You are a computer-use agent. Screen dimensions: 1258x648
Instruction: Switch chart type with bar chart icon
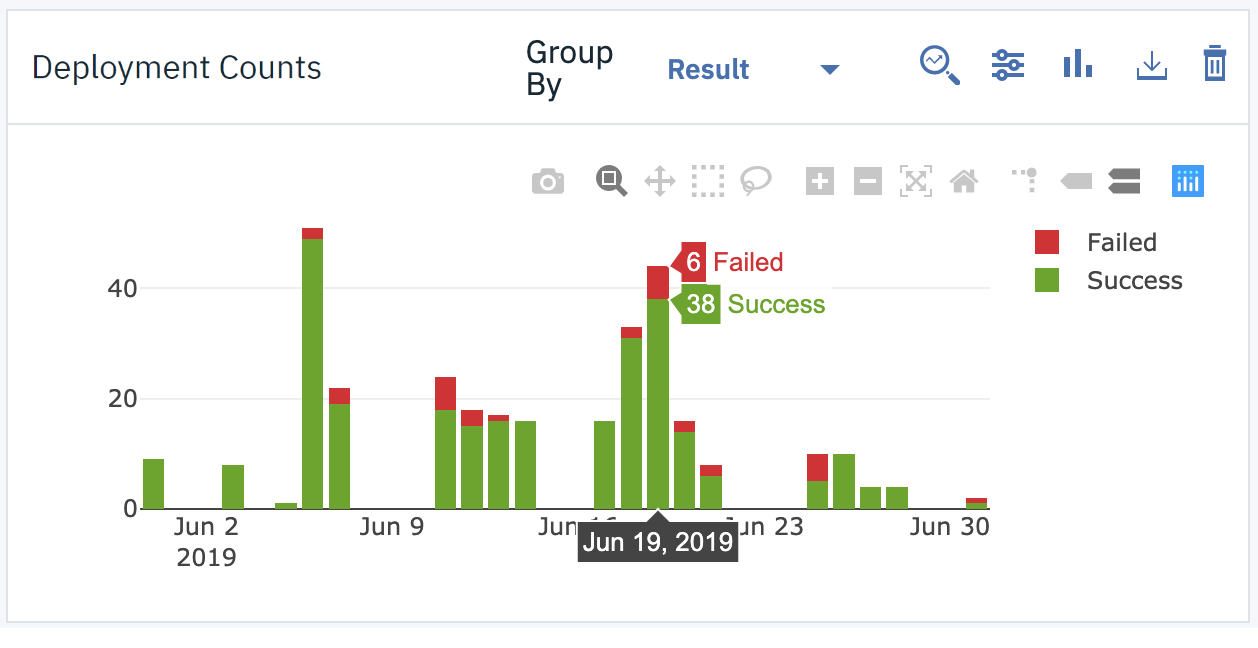pyautogui.click(x=1077, y=66)
